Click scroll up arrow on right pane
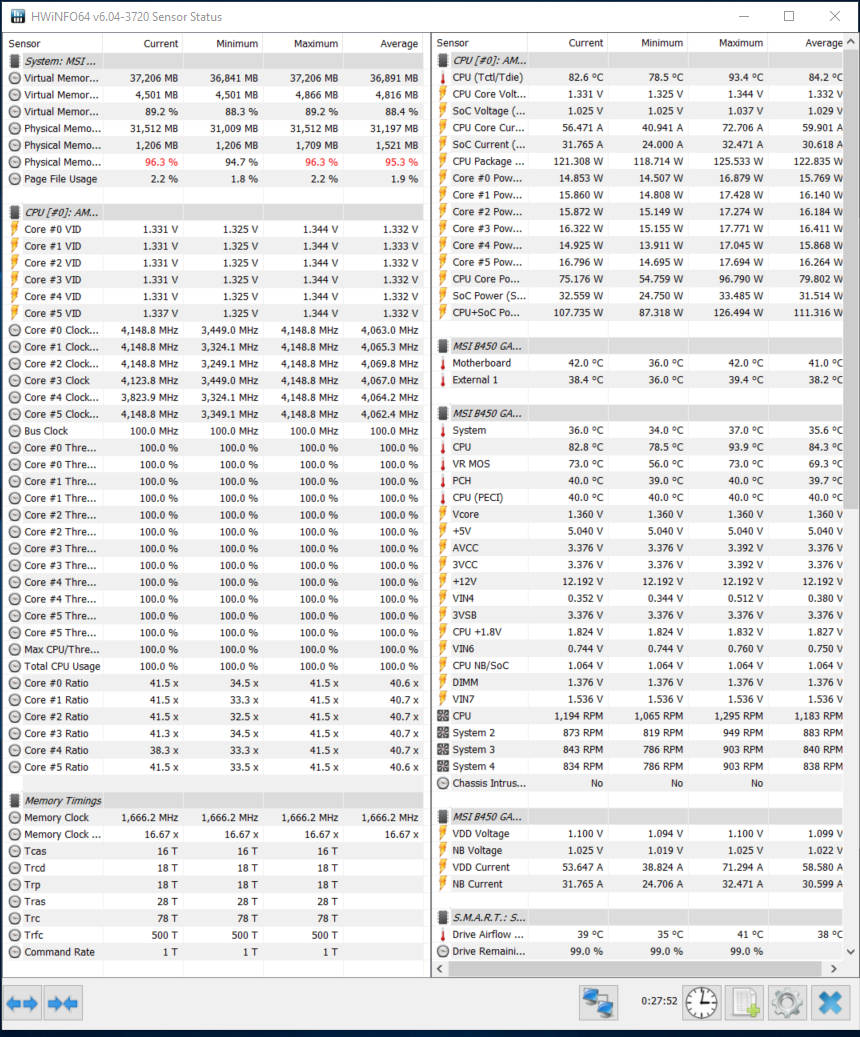Image resolution: width=860 pixels, height=1037 pixels. (851, 42)
